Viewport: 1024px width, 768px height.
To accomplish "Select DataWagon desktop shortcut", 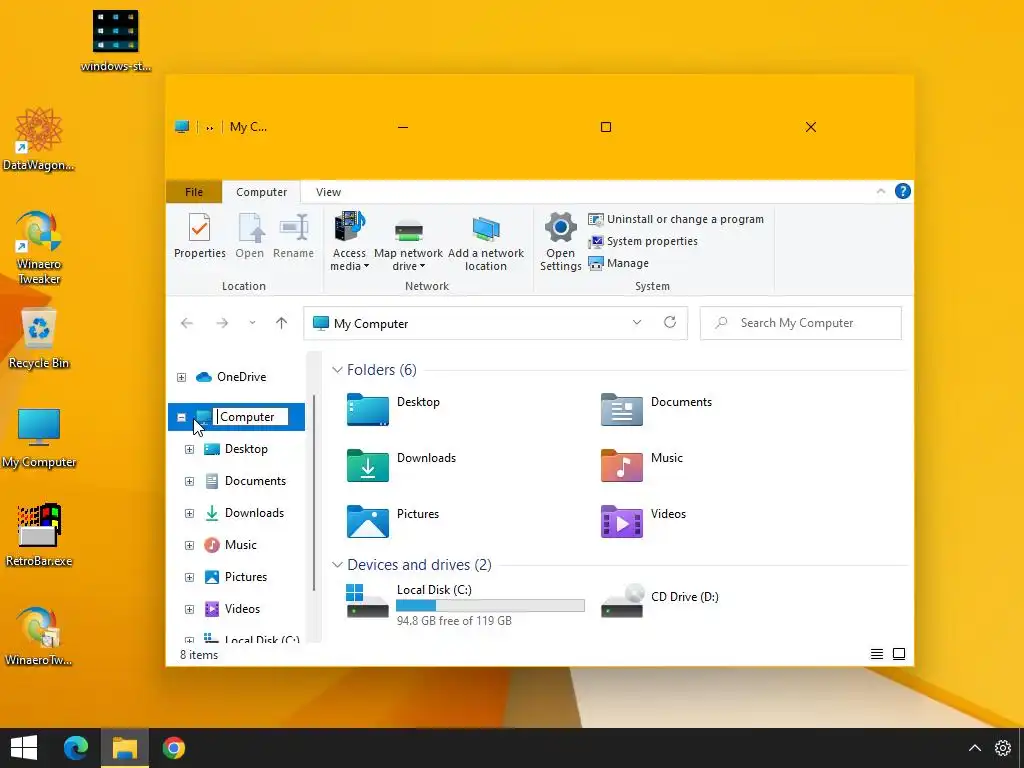I will click(x=39, y=140).
